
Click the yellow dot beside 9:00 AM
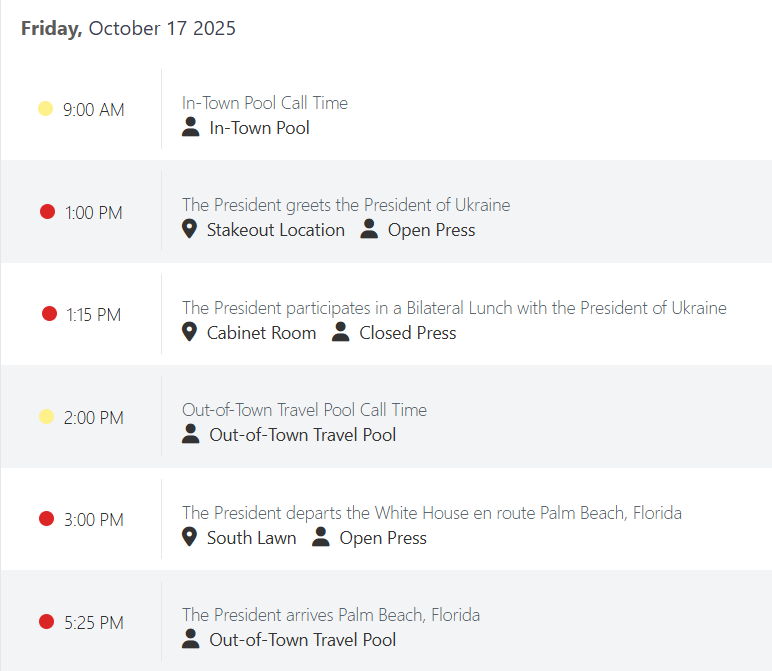pyautogui.click(x=45, y=109)
